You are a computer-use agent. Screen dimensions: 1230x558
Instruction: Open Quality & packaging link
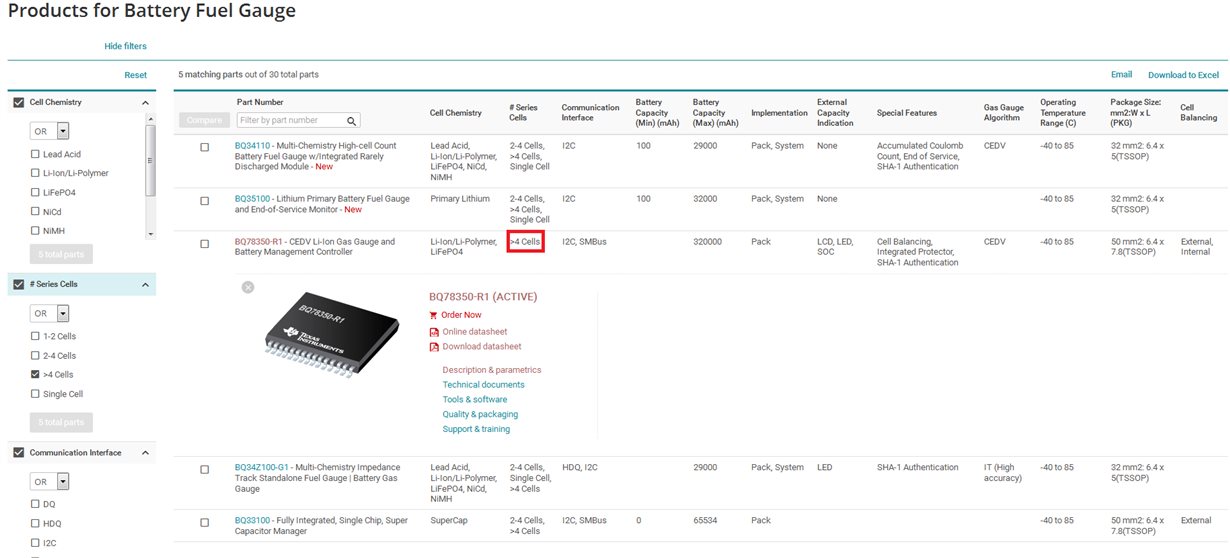[480, 414]
